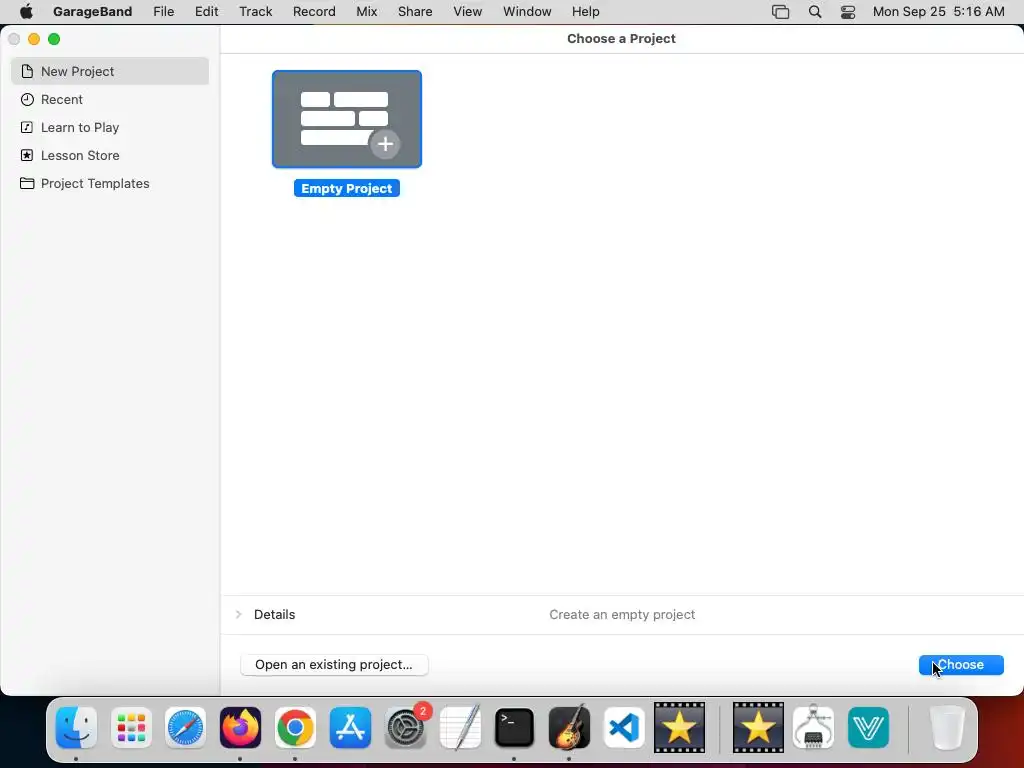Expand the Details disclosure triangle
1024x768 pixels.
[x=238, y=615]
